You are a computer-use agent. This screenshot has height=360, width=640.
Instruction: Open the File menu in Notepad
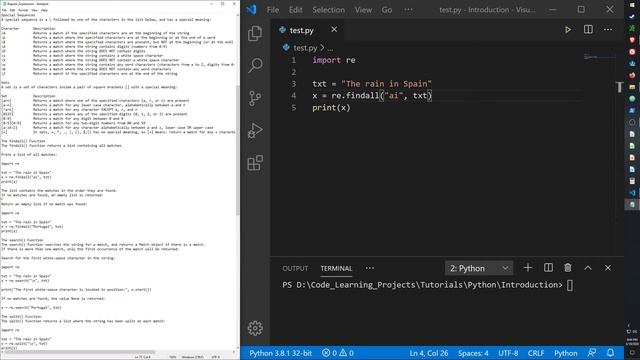[x=4, y=10]
